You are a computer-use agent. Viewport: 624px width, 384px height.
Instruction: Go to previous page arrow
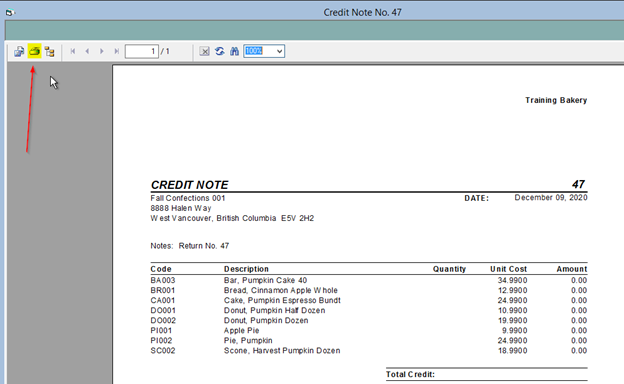87,51
